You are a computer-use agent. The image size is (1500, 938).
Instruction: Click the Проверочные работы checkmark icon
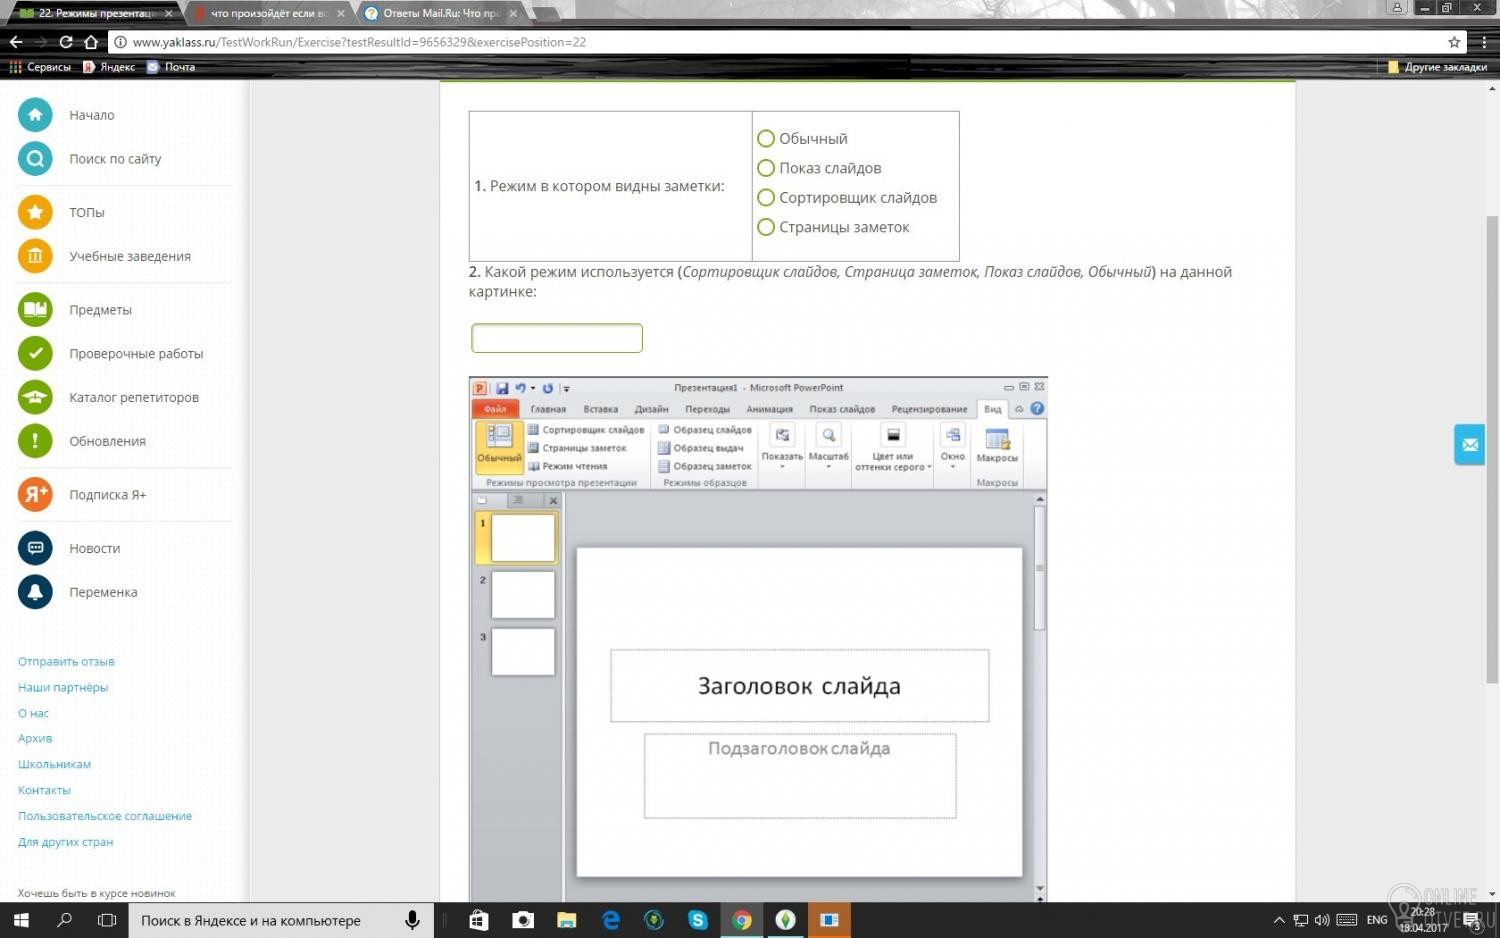click(35, 353)
